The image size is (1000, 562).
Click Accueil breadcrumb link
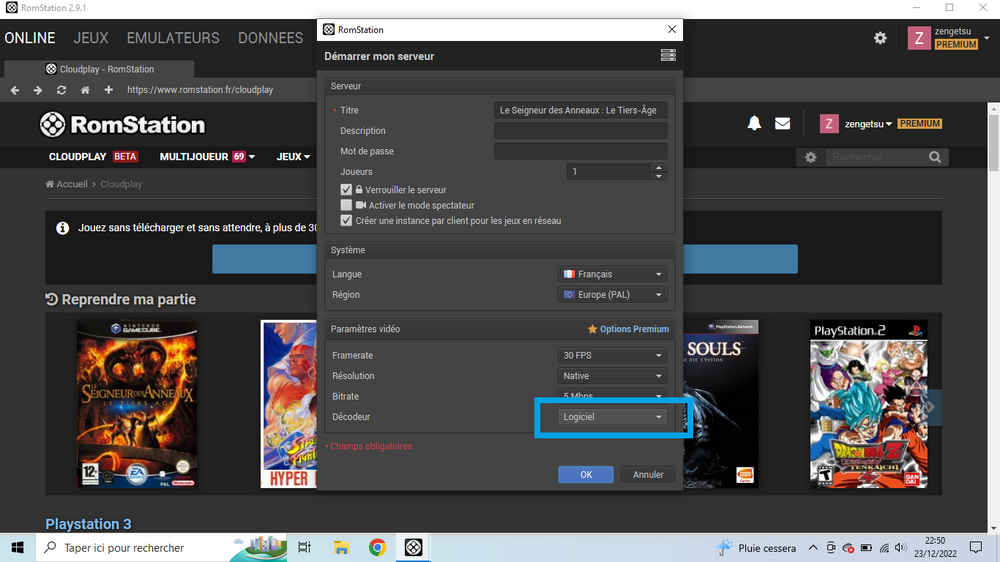point(66,184)
